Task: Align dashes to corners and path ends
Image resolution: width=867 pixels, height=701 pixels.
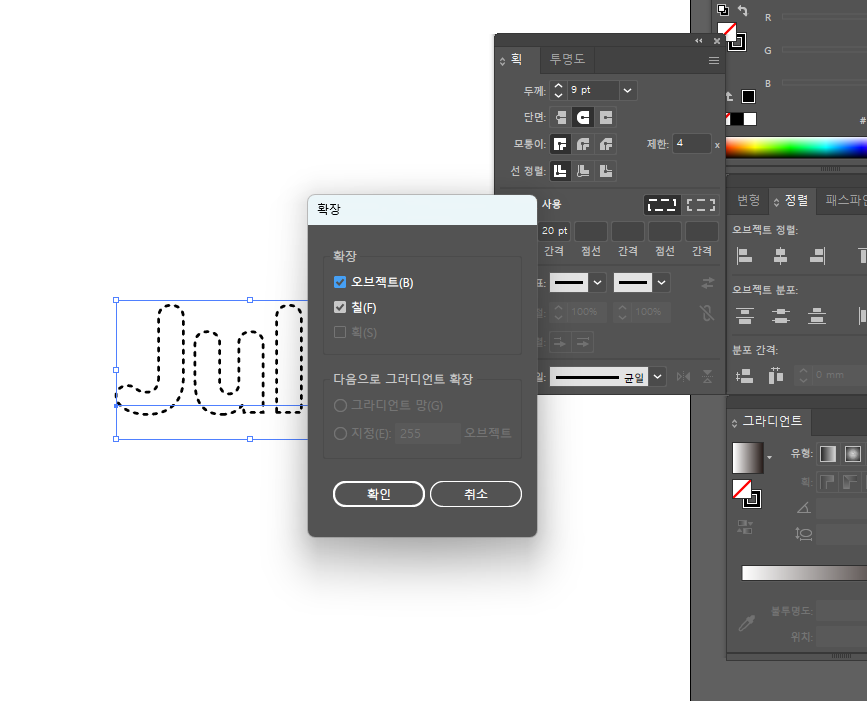Action: (701, 205)
